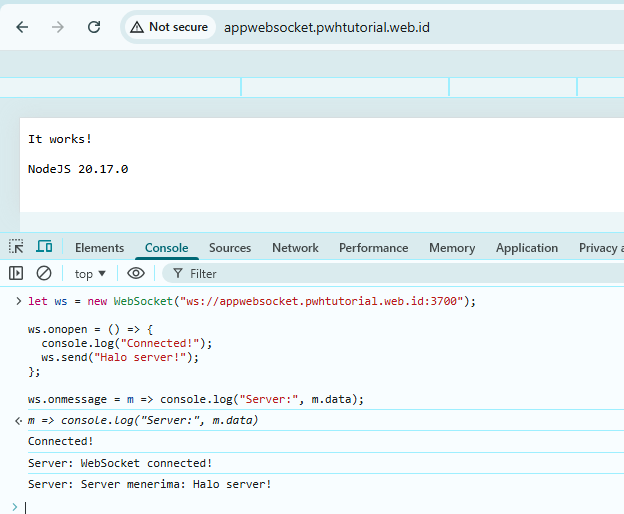Image resolution: width=624 pixels, height=514 pixels.
Task: Switch to the Network tab
Action: click(295, 248)
